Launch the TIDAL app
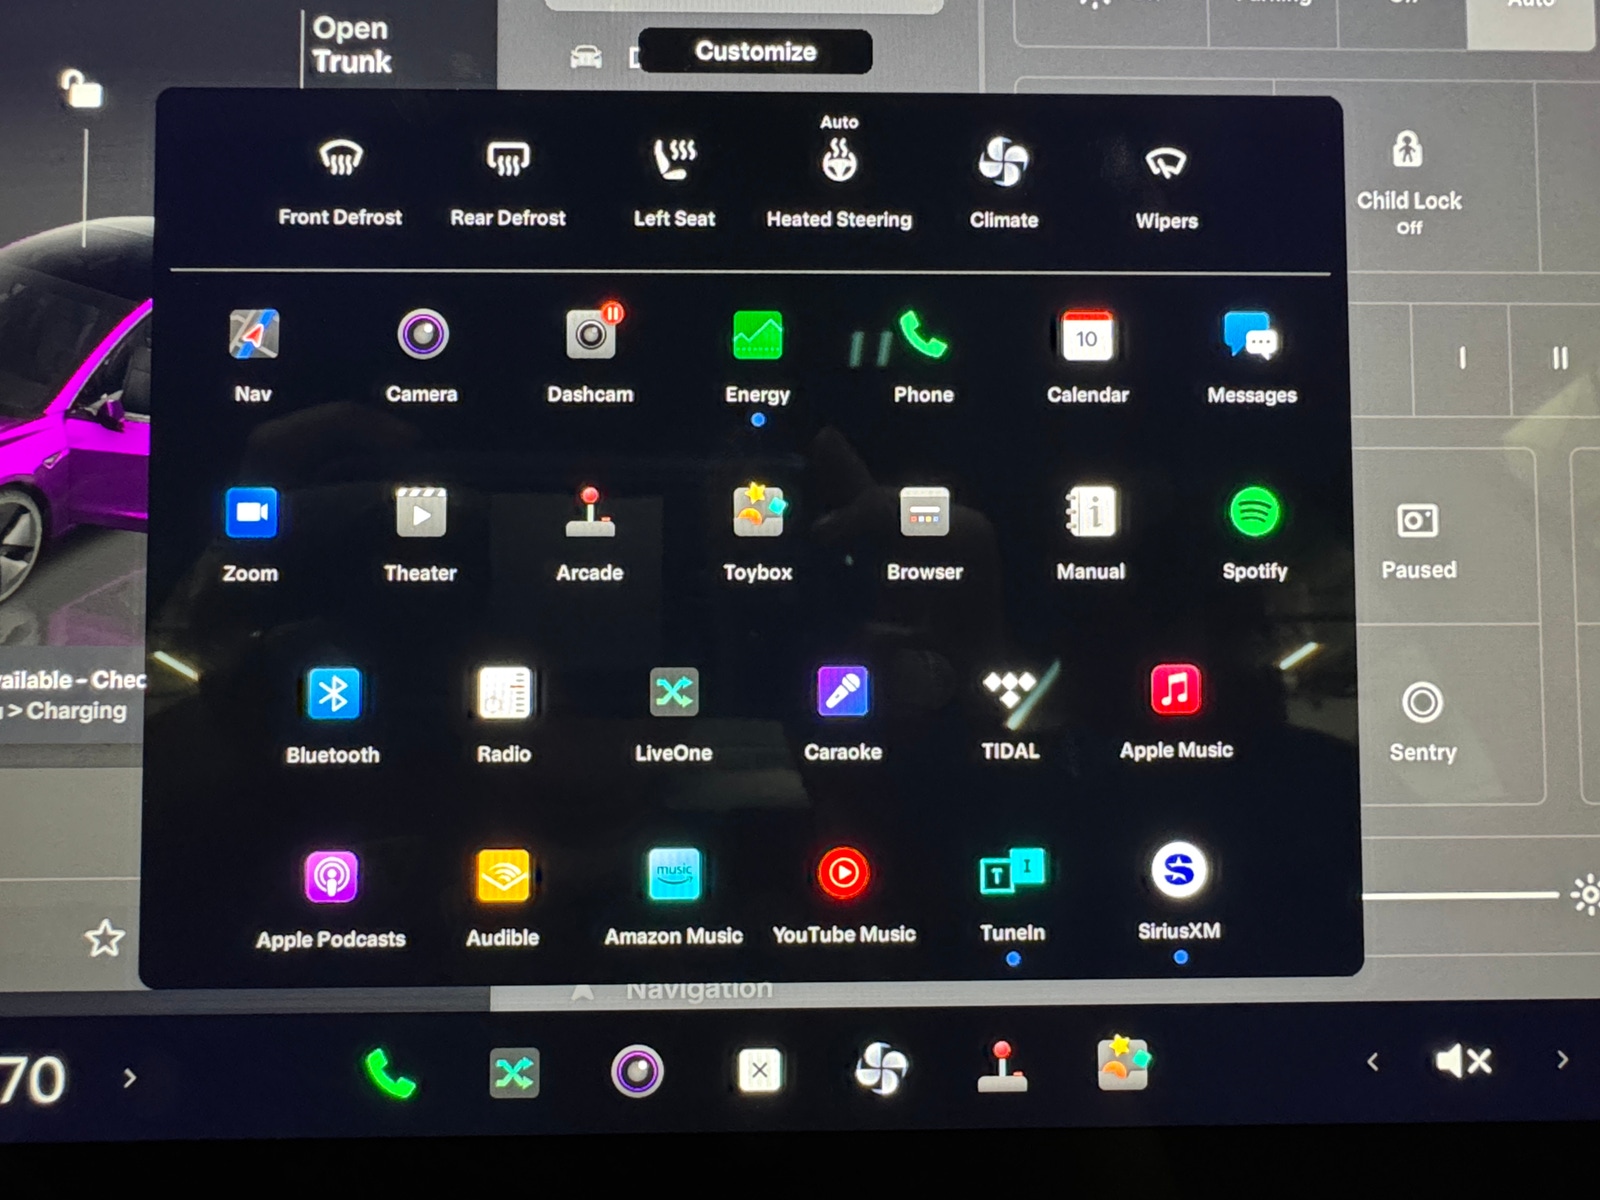Screen dimensions: 1600x1200 pos(1010,690)
